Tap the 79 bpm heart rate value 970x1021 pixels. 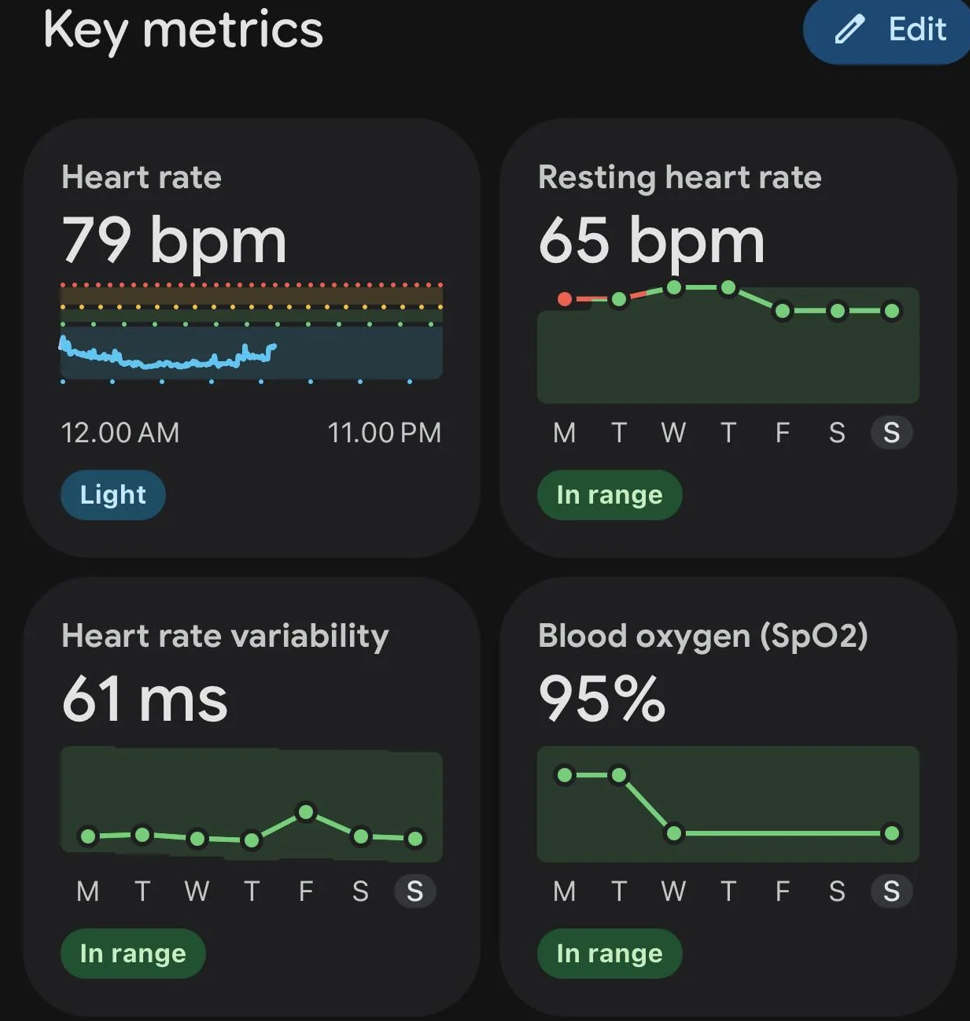coord(174,241)
